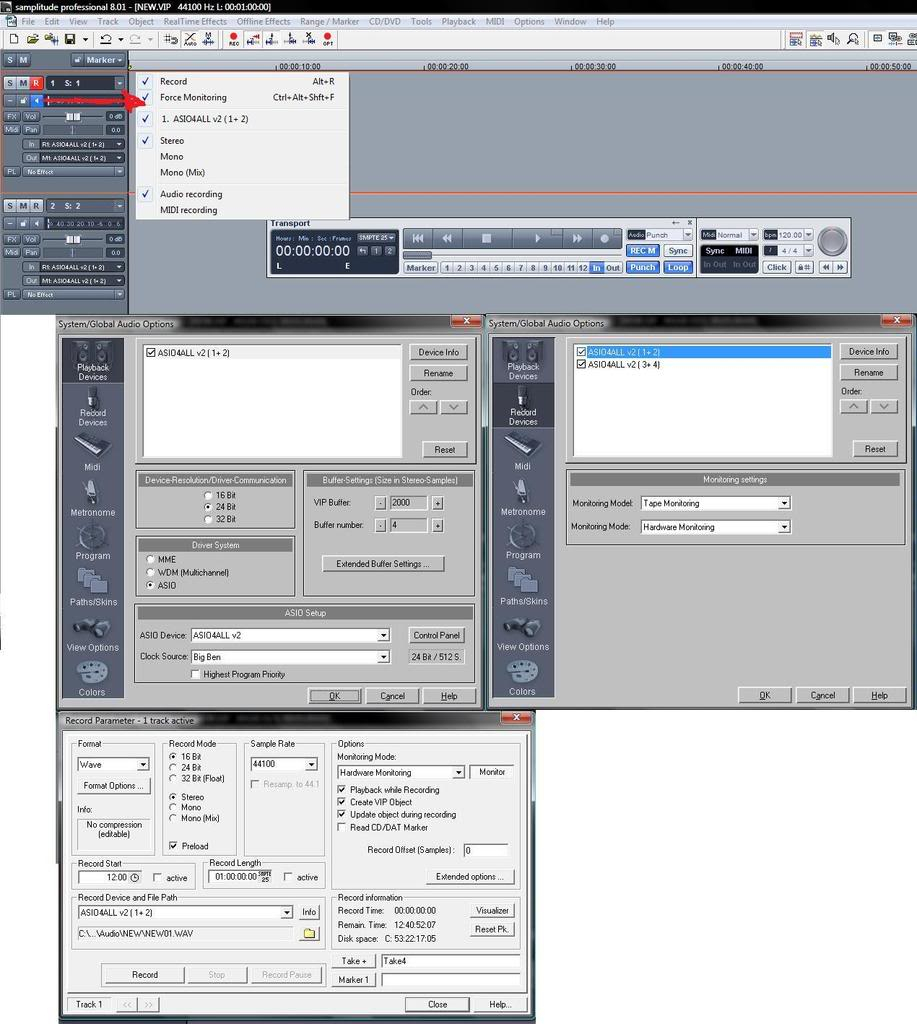Open the Sample Rate 44100 dropdown

(311, 764)
